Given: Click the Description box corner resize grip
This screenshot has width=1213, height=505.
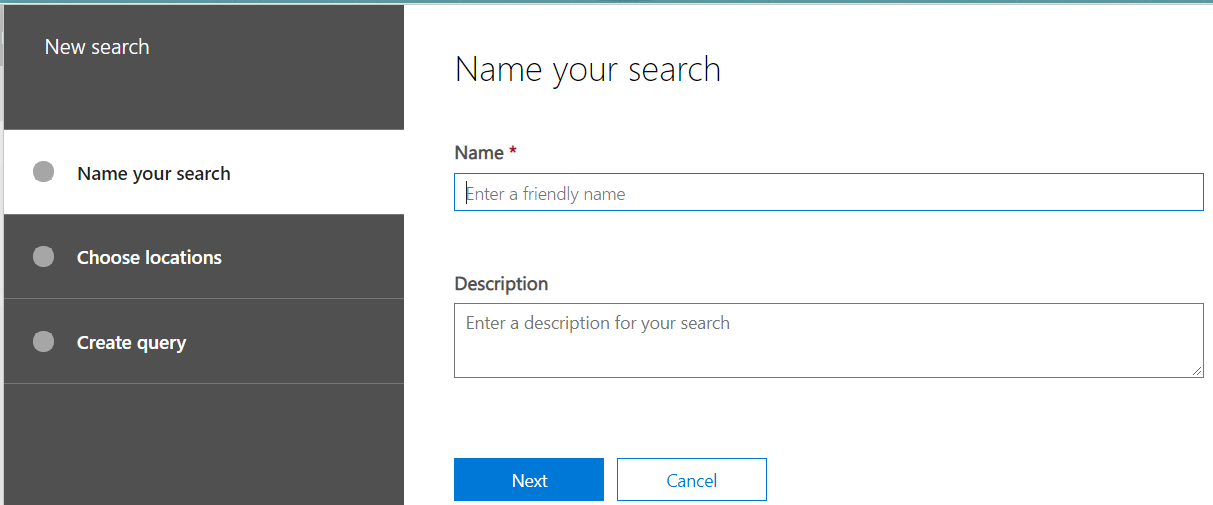Looking at the screenshot, I should point(1197,371).
